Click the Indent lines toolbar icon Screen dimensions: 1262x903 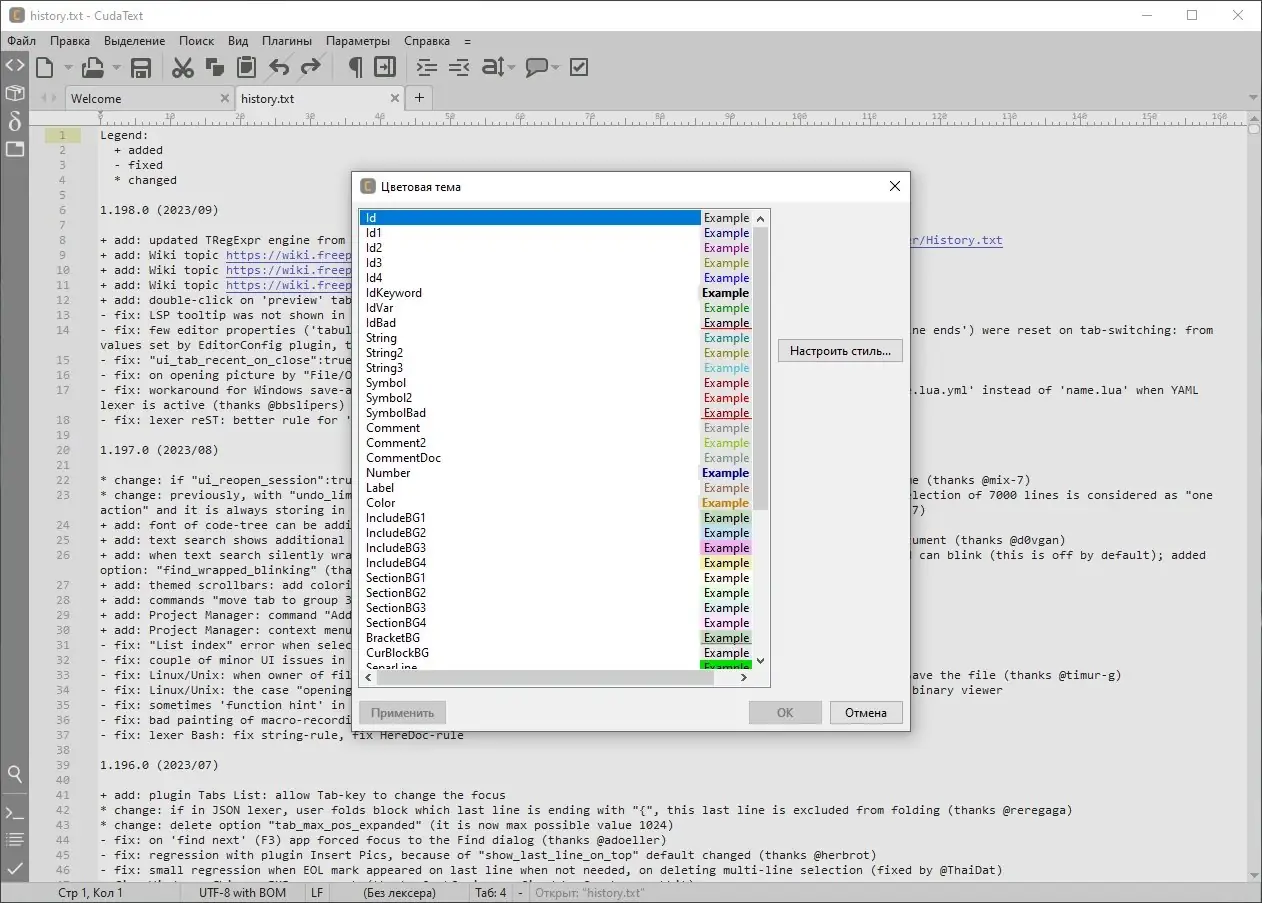pos(427,68)
